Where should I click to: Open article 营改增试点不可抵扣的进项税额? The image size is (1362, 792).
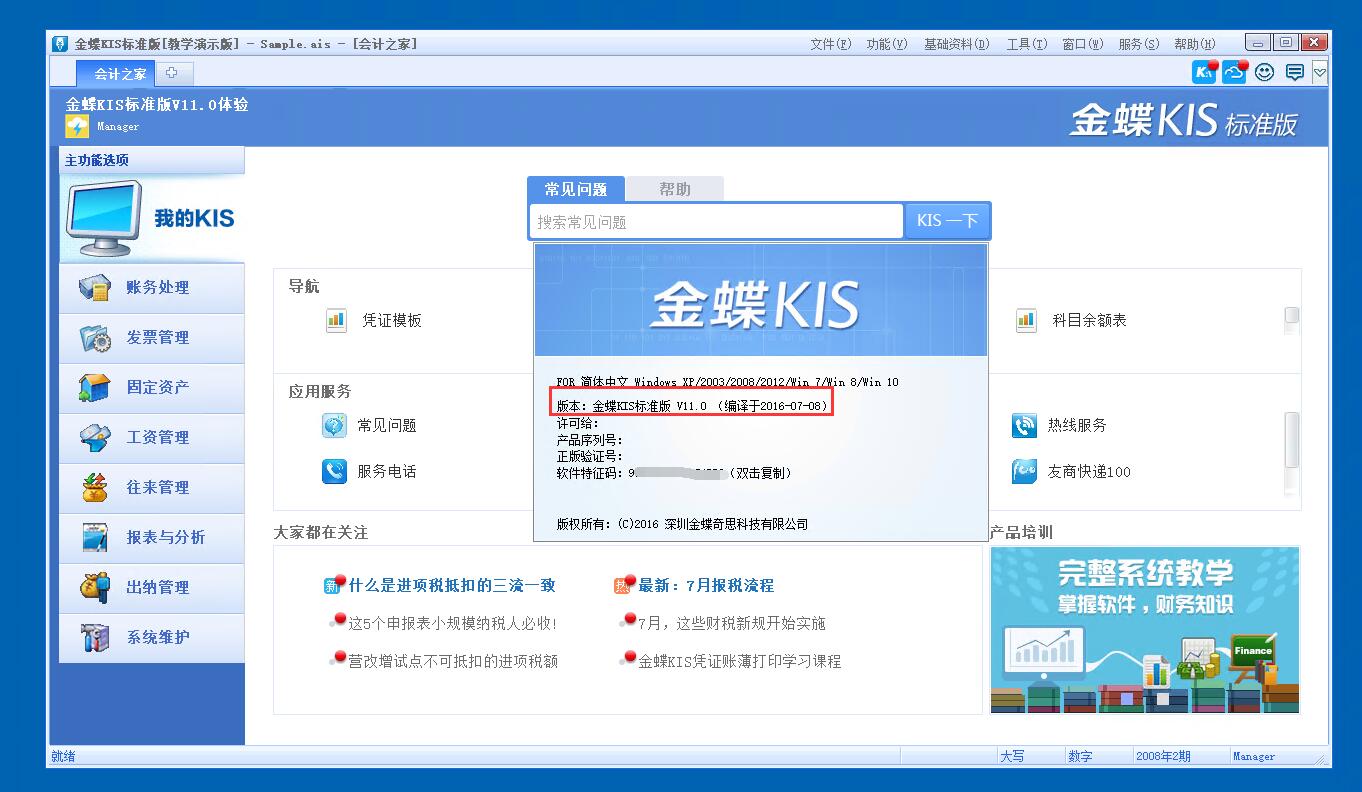[x=453, y=662]
